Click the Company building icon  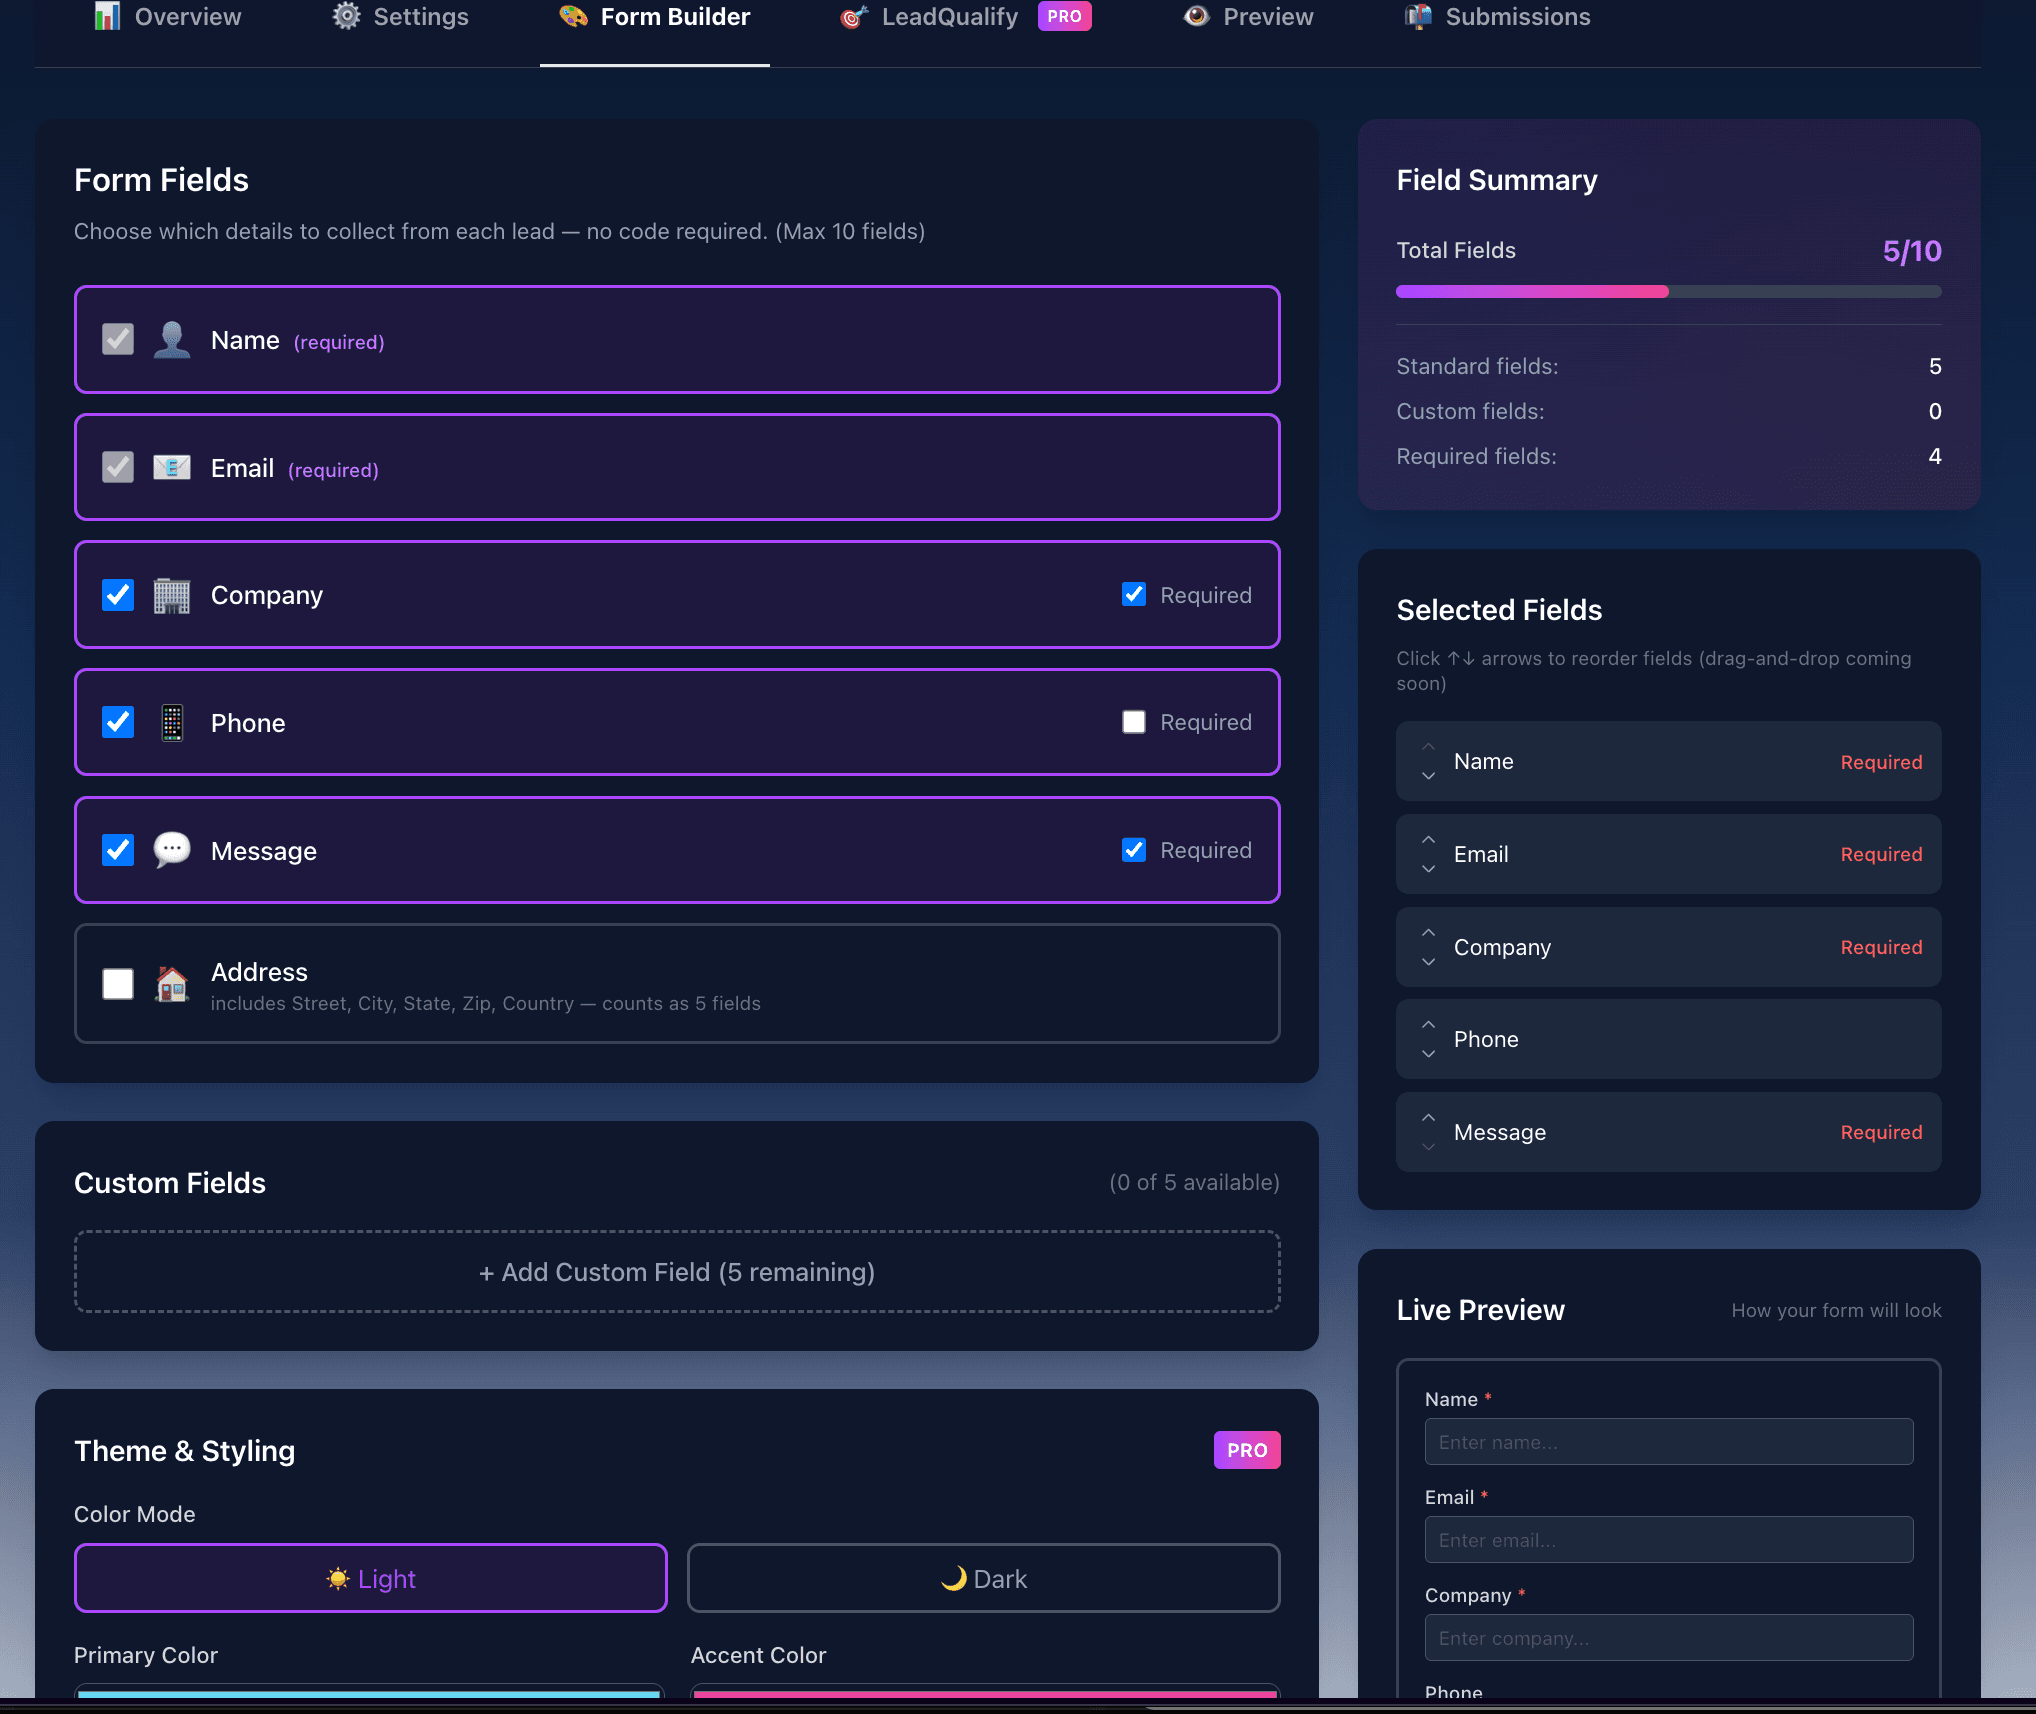click(172, 594)
